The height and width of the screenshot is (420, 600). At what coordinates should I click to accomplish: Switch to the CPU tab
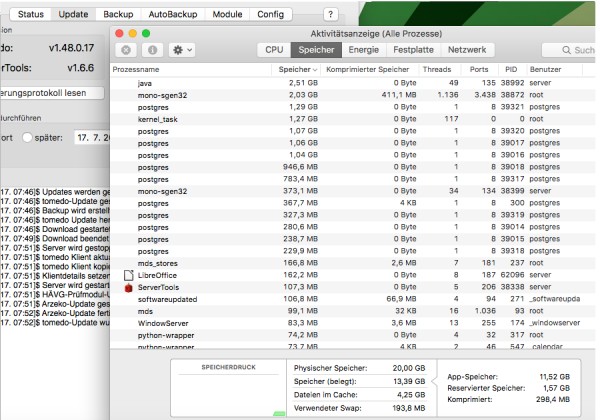274,50
